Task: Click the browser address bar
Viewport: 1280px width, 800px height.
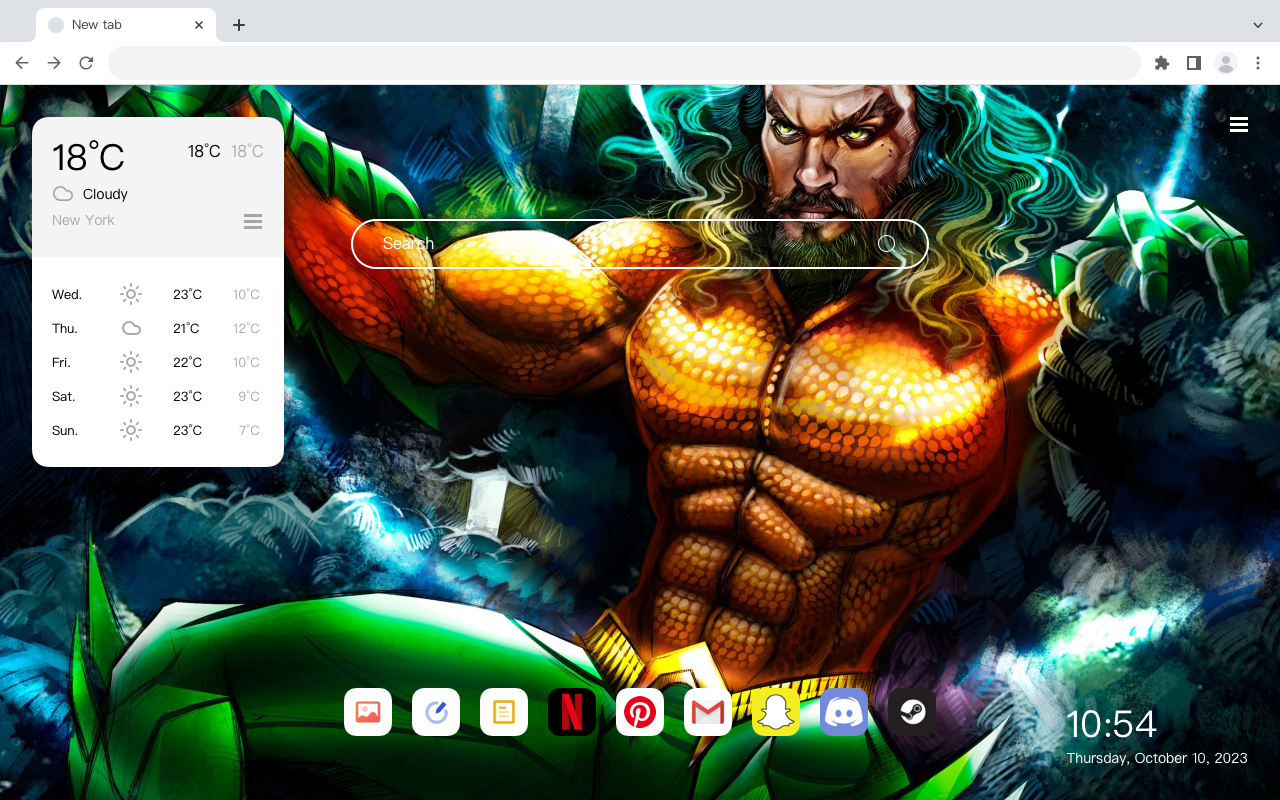Action: [x=624, y=63]
